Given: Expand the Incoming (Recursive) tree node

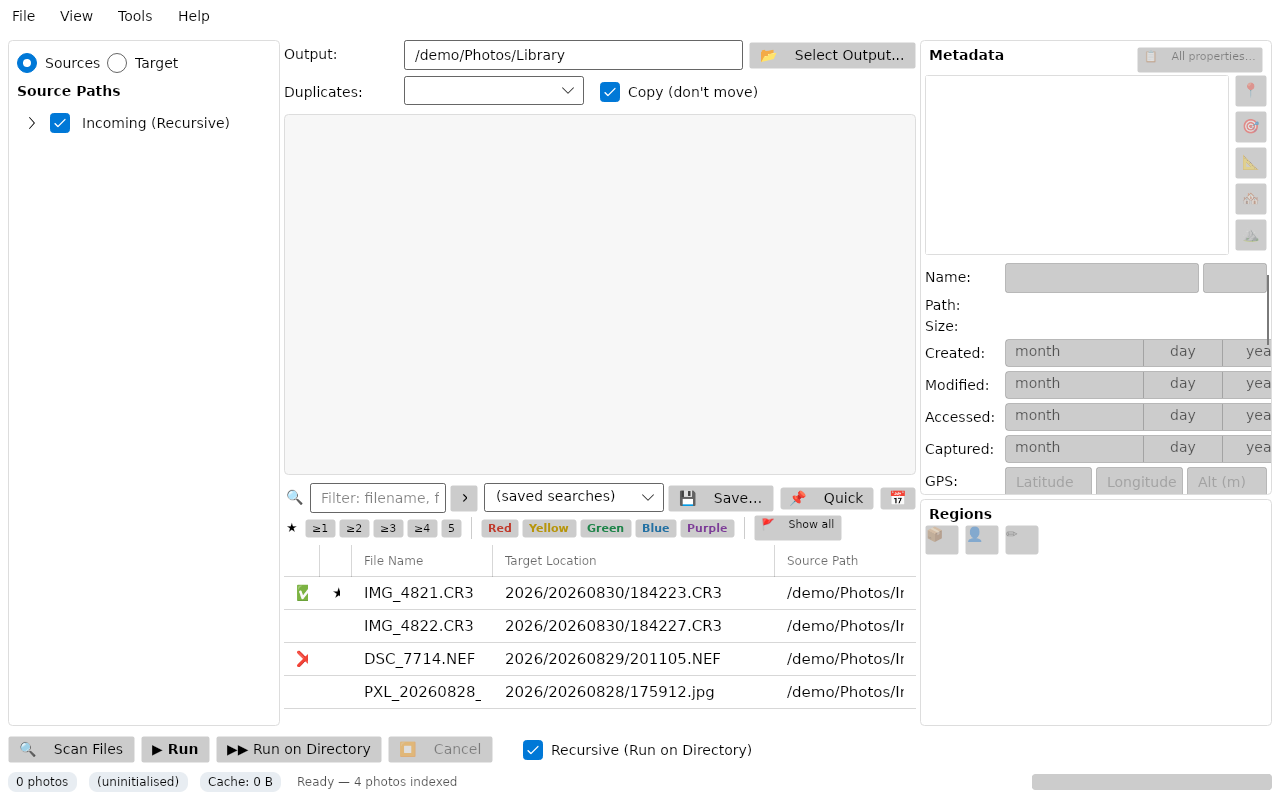Looking at the screenshot, I should [32, 123].
